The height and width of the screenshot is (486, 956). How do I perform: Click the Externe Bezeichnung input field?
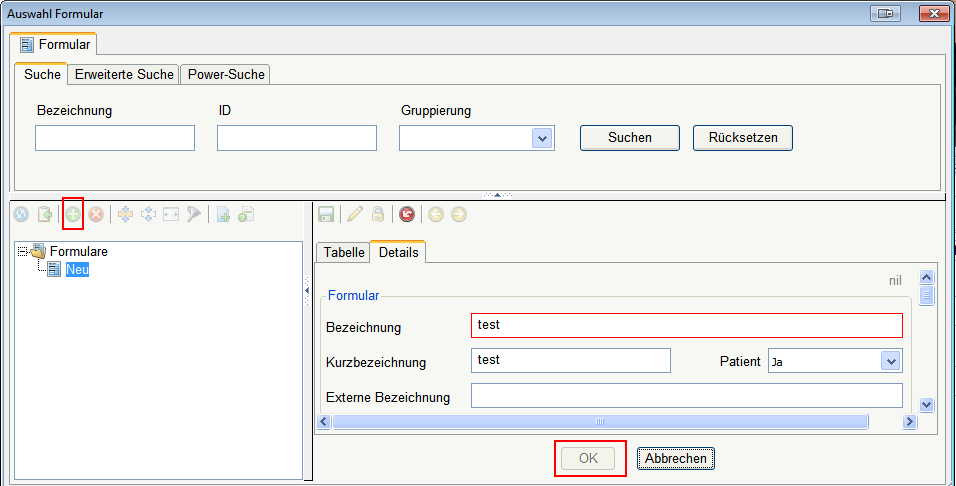(x=686, y=397)
